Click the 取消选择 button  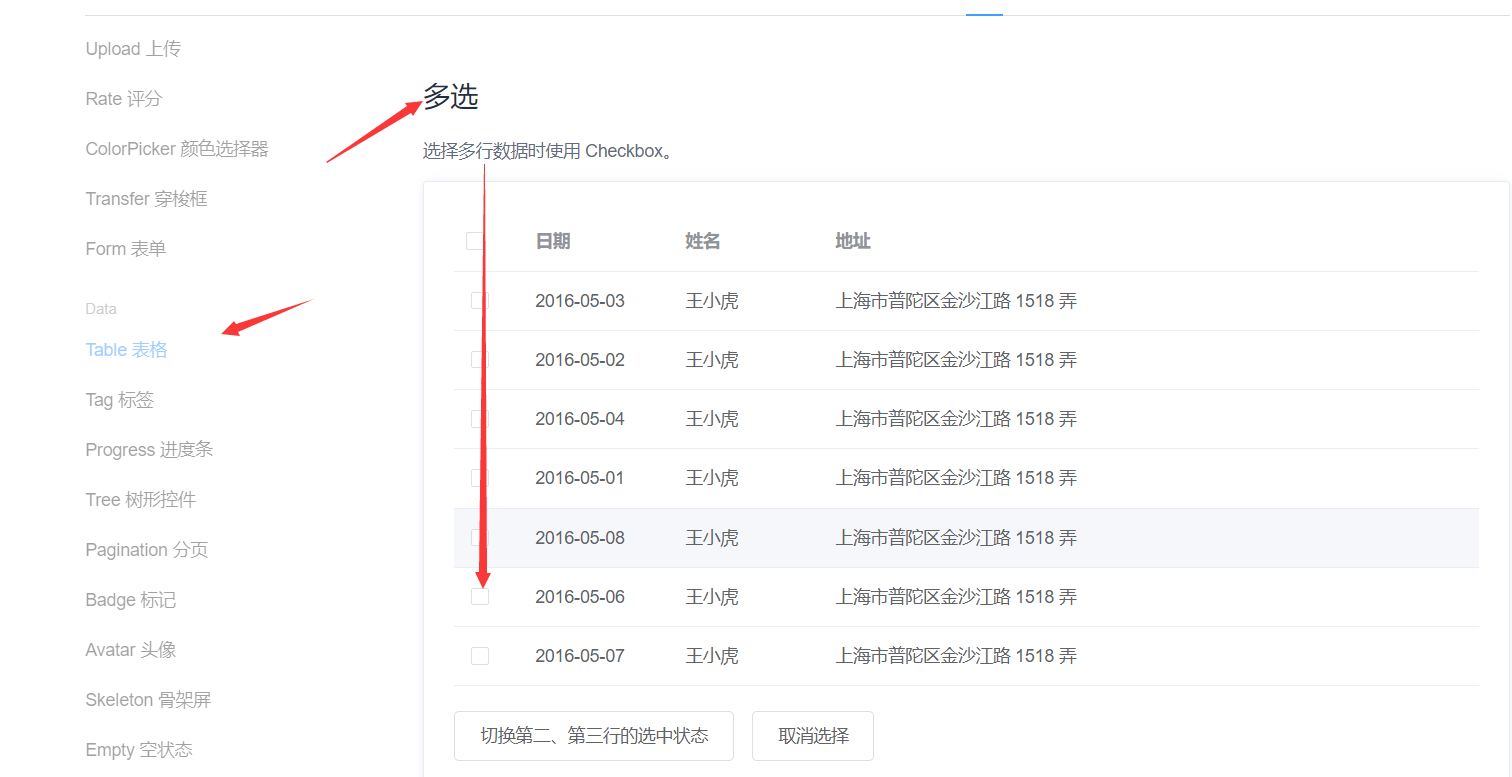(x=812, y=734)
